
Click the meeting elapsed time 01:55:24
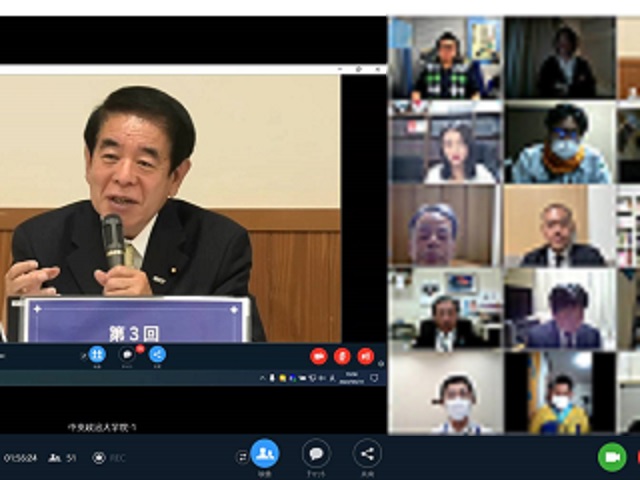point(21,458)
